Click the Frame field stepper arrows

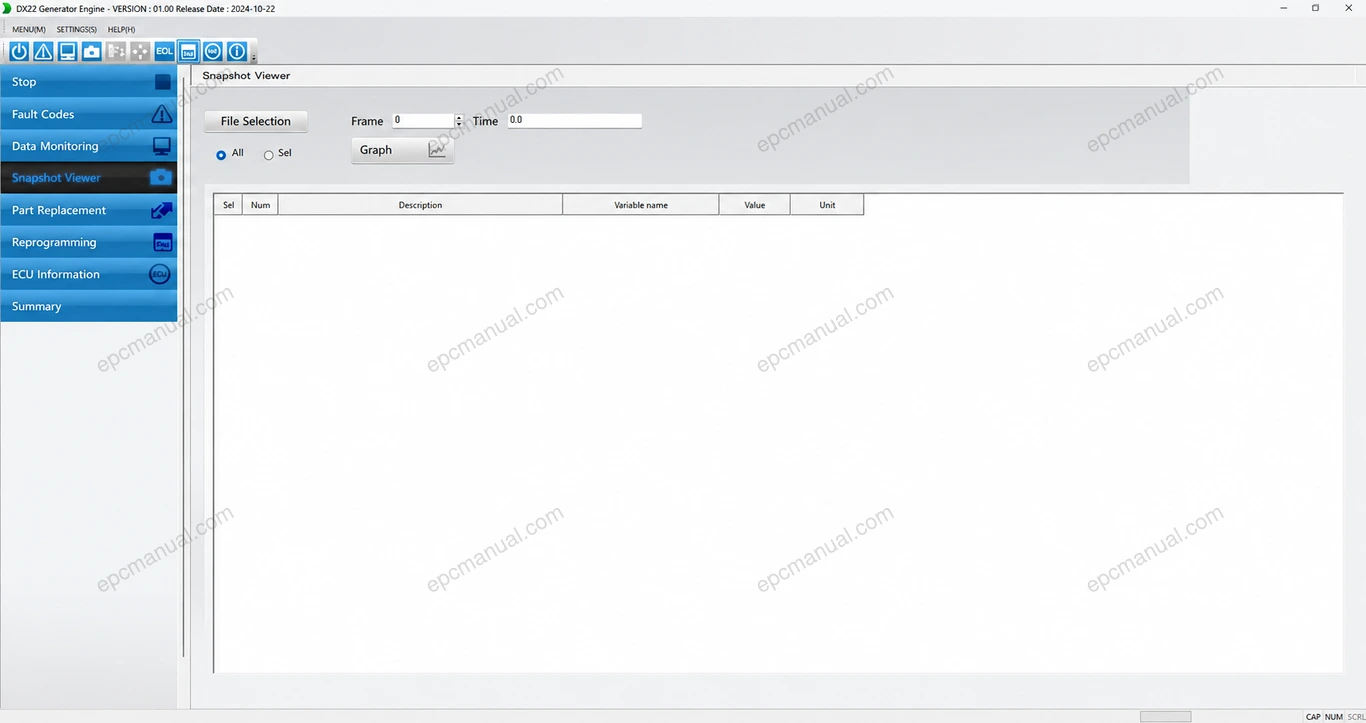459,120
